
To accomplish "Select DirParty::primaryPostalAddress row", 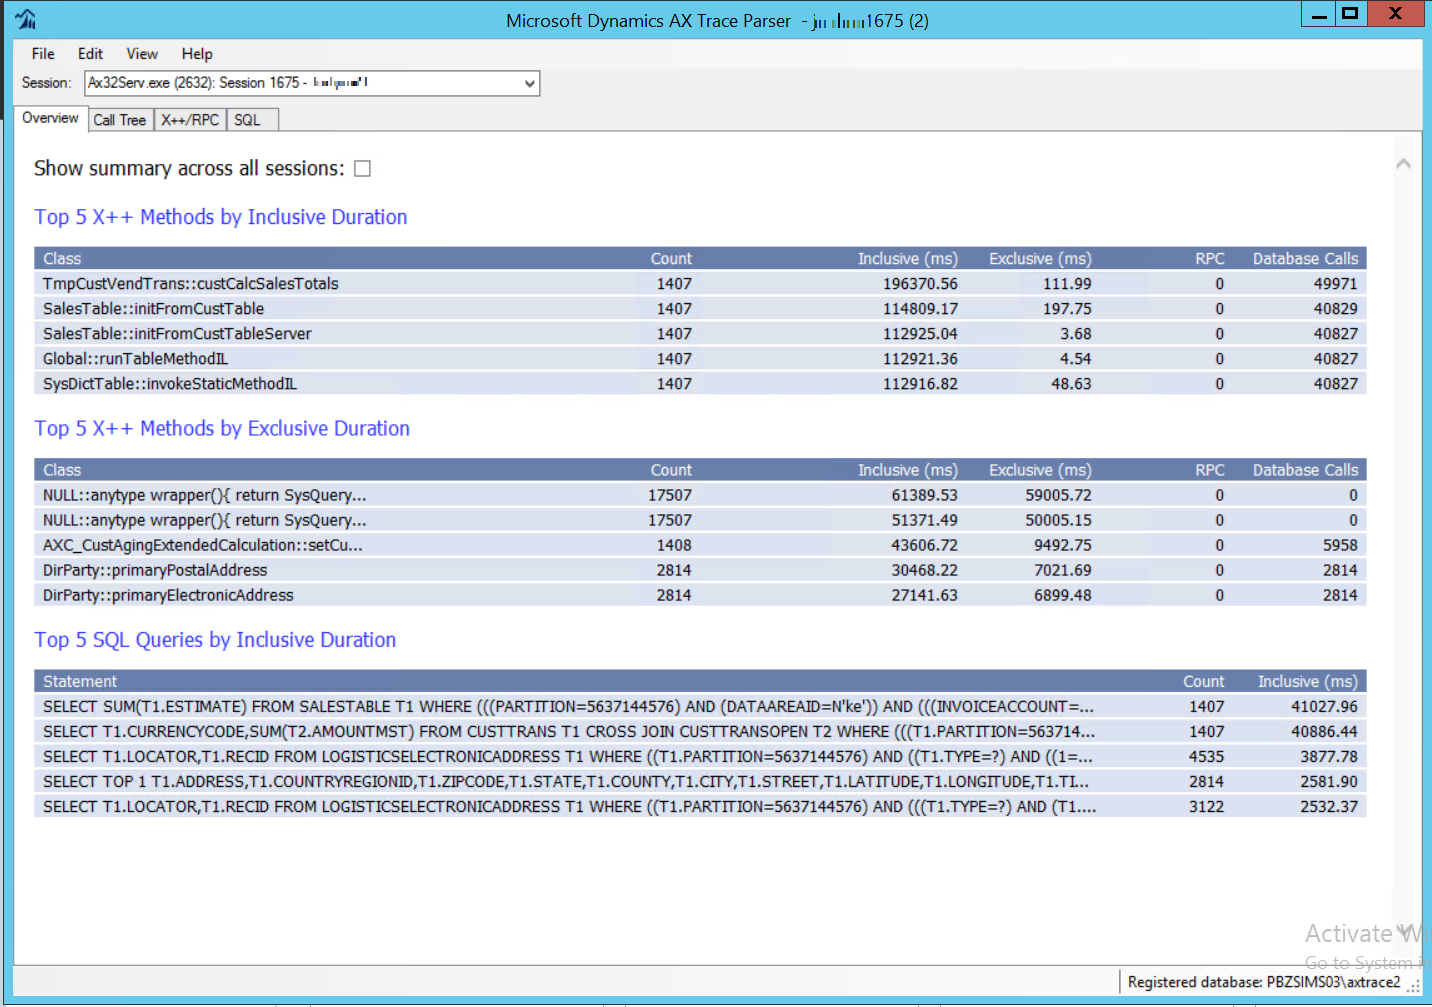I will 700,570.
